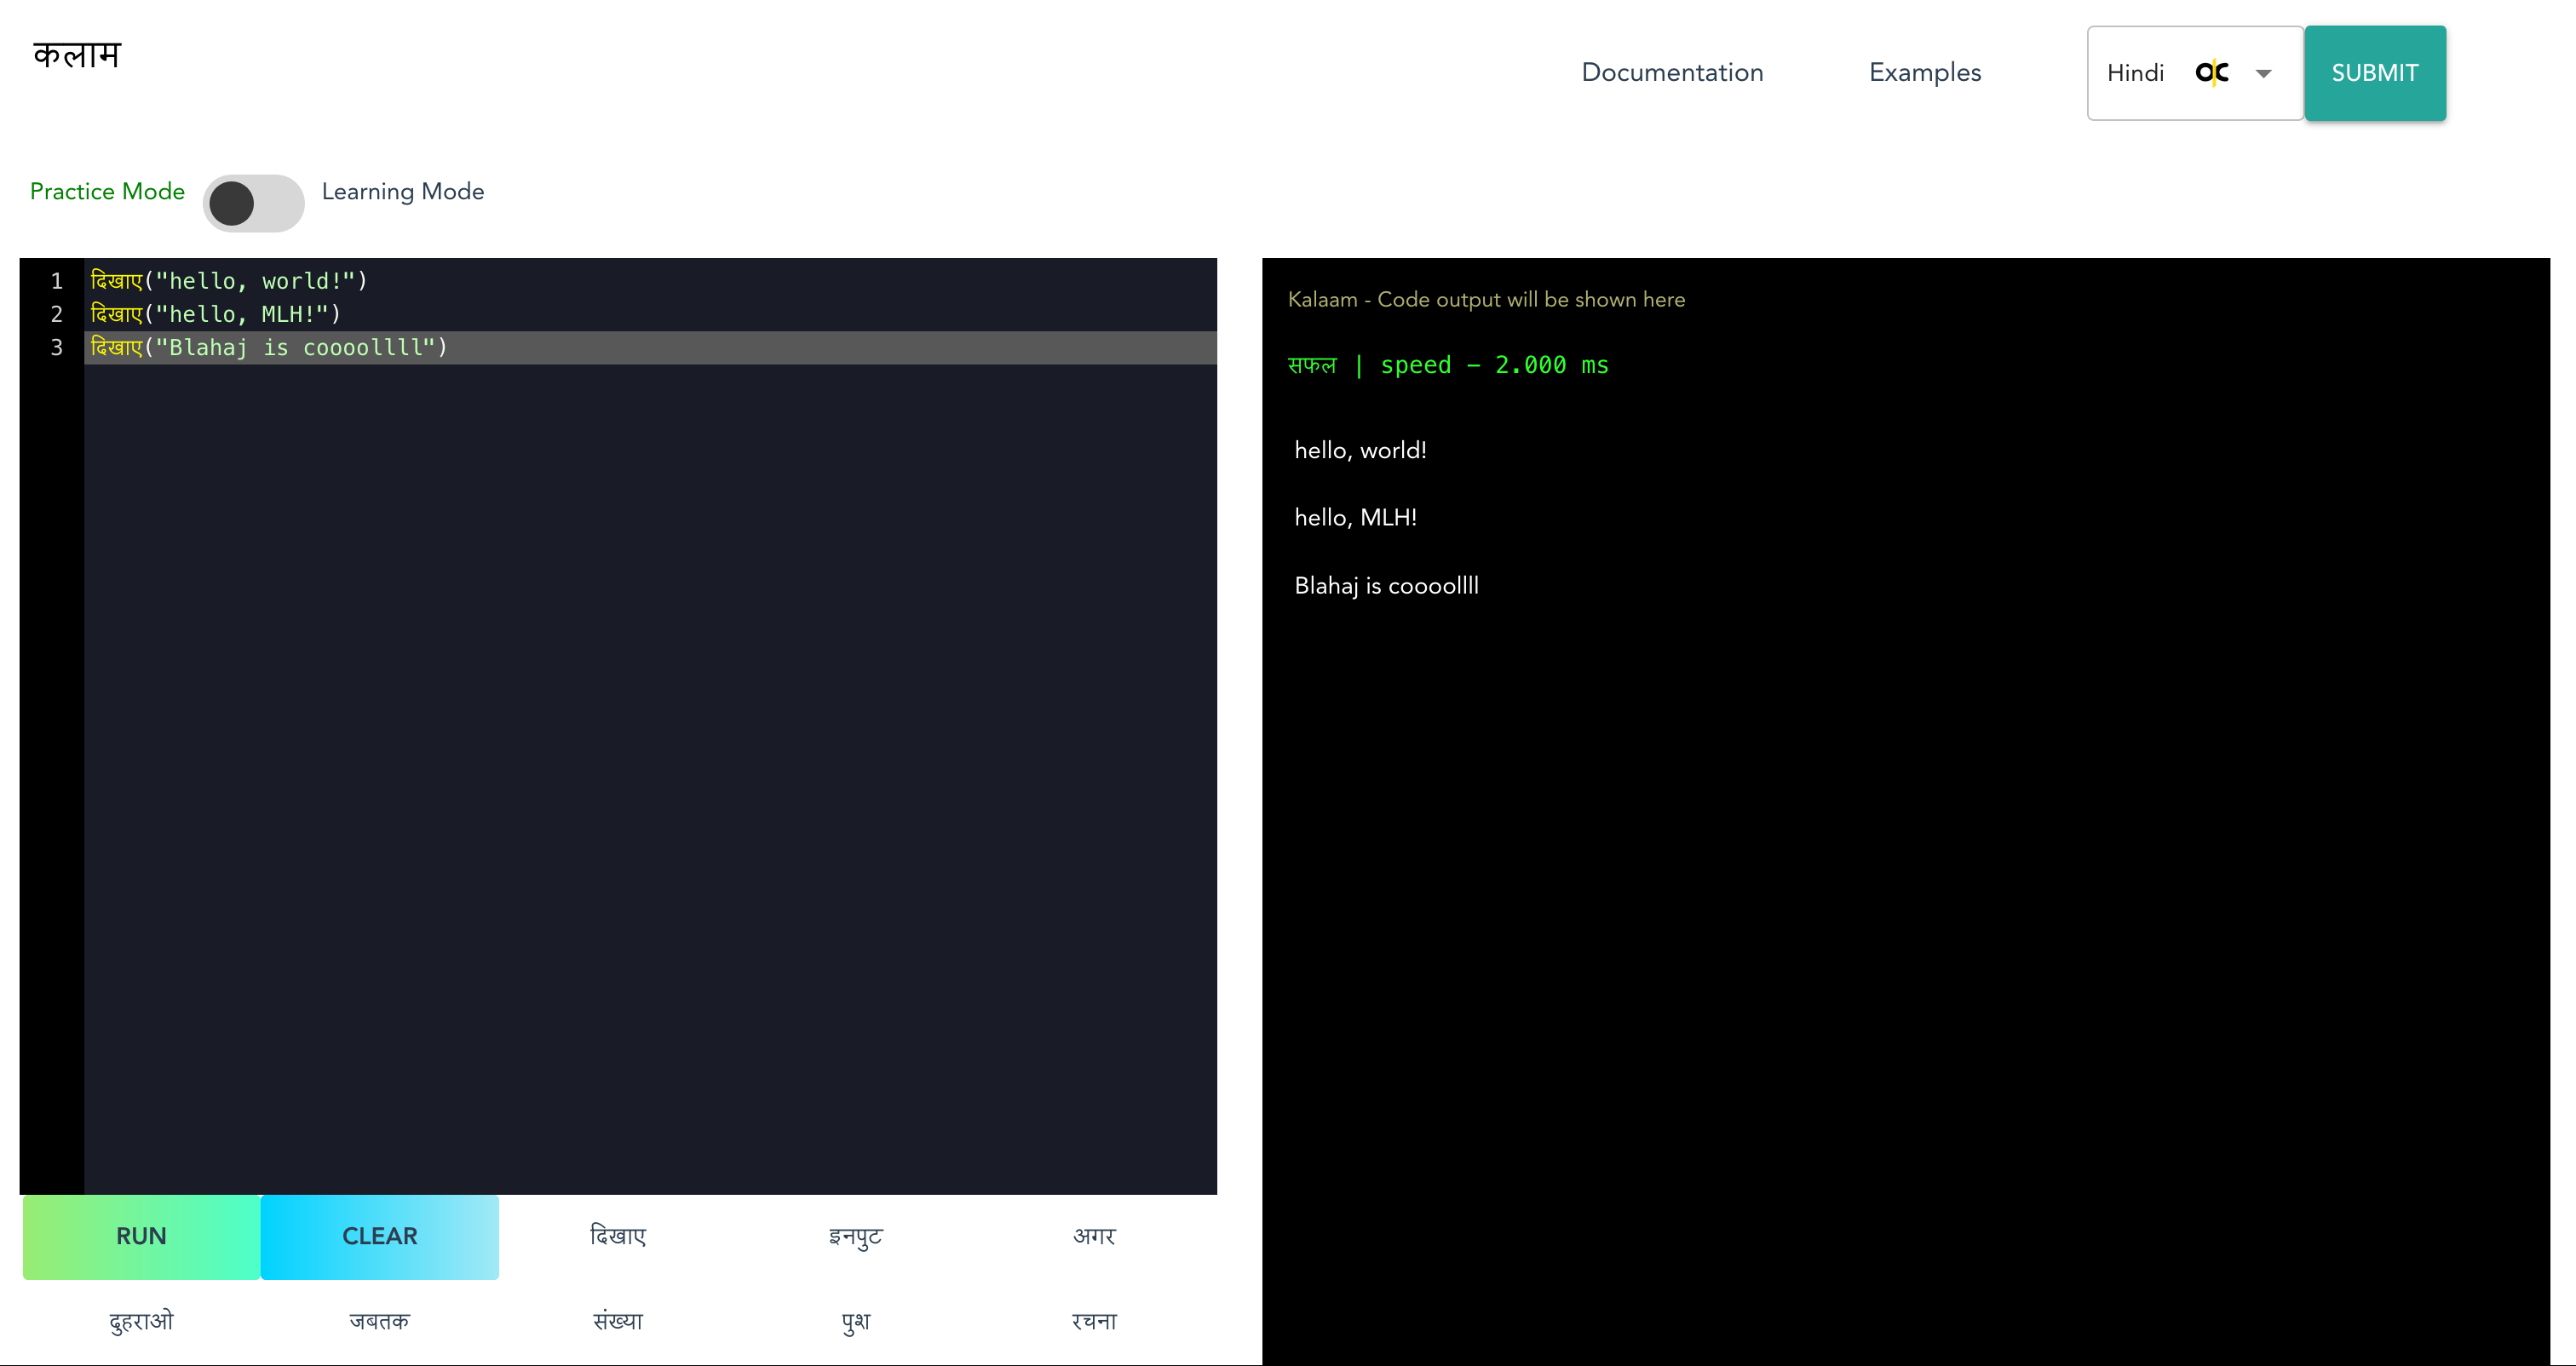Insert the अगर keyword
This screenshot has width=2576, height=1366.
pyautogui.click(x=1094, y=1236)
